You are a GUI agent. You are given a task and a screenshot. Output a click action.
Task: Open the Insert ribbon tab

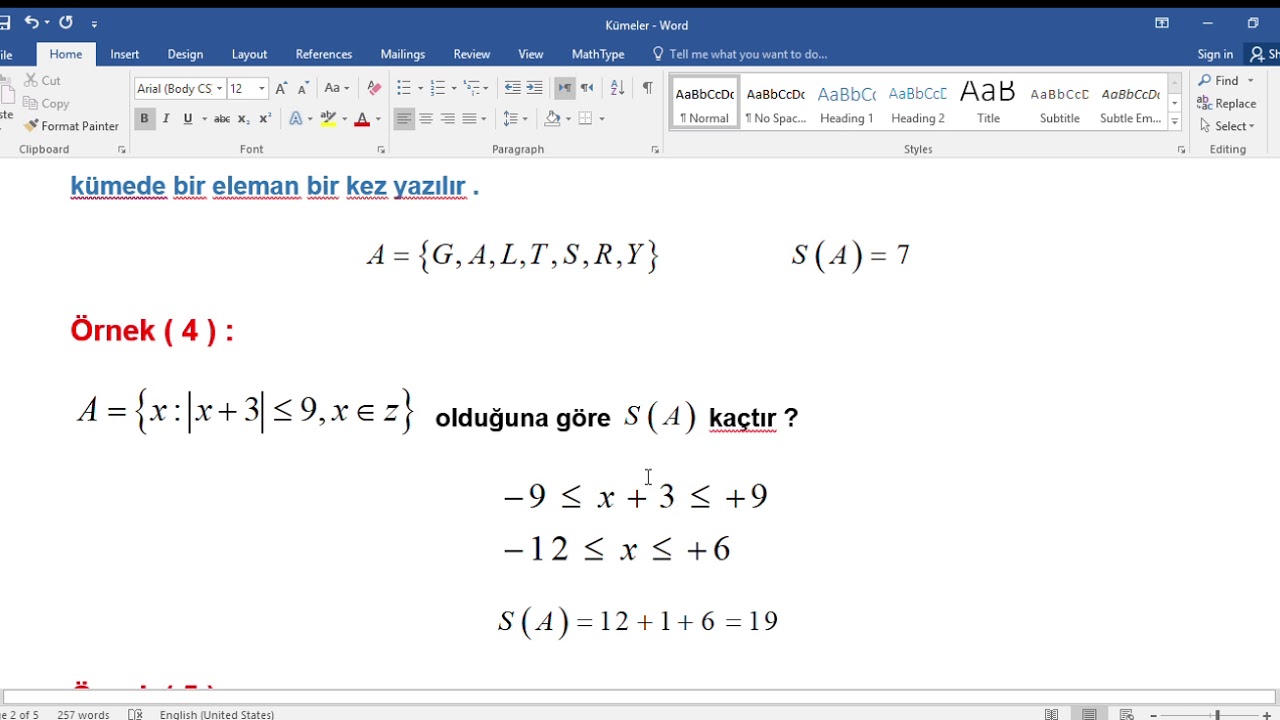[x=125, y=54]
